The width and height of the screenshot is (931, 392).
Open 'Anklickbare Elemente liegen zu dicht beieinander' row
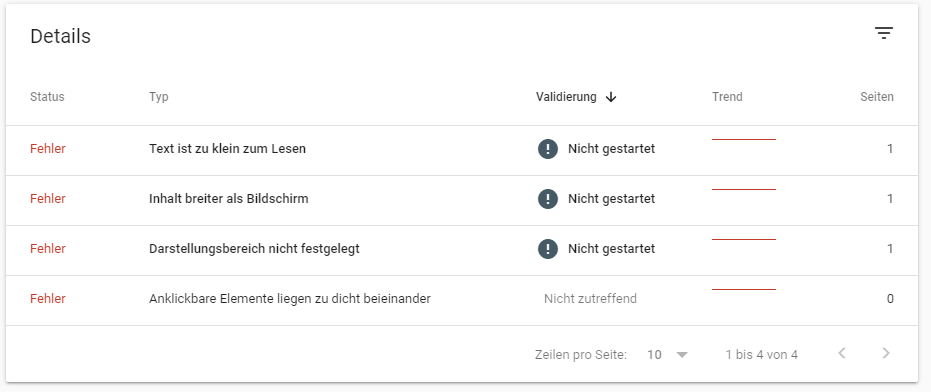(462, 300)
